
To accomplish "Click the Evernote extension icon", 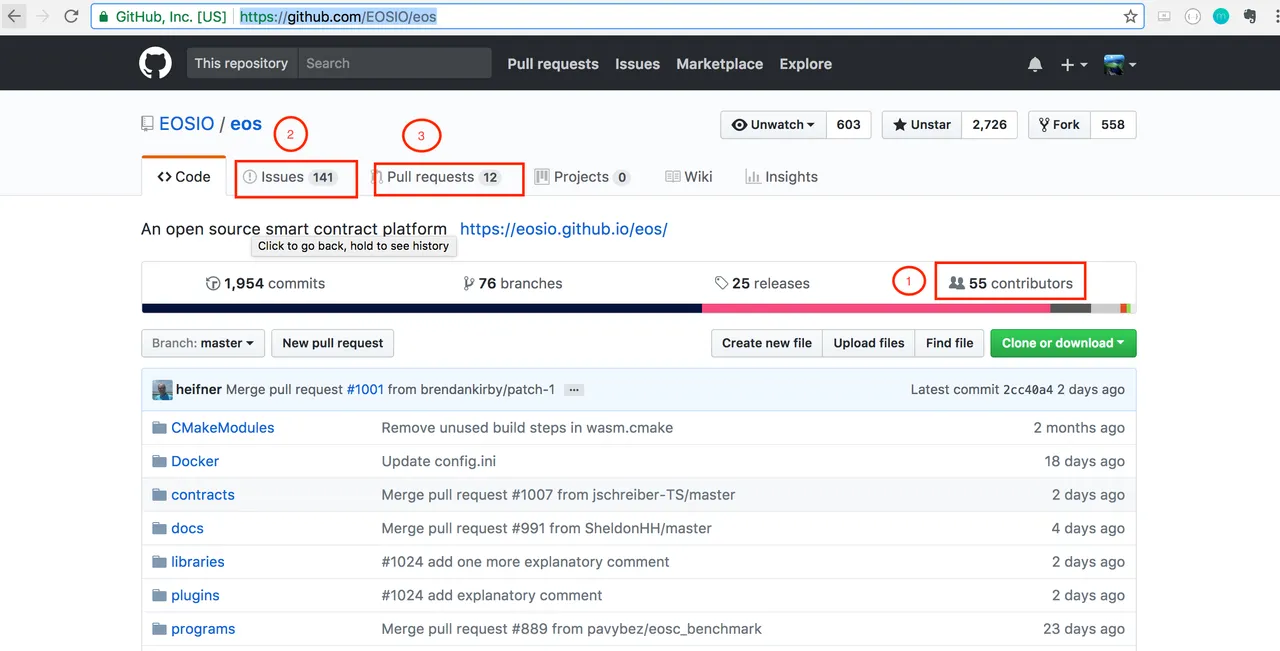I will pos(1249,16).
